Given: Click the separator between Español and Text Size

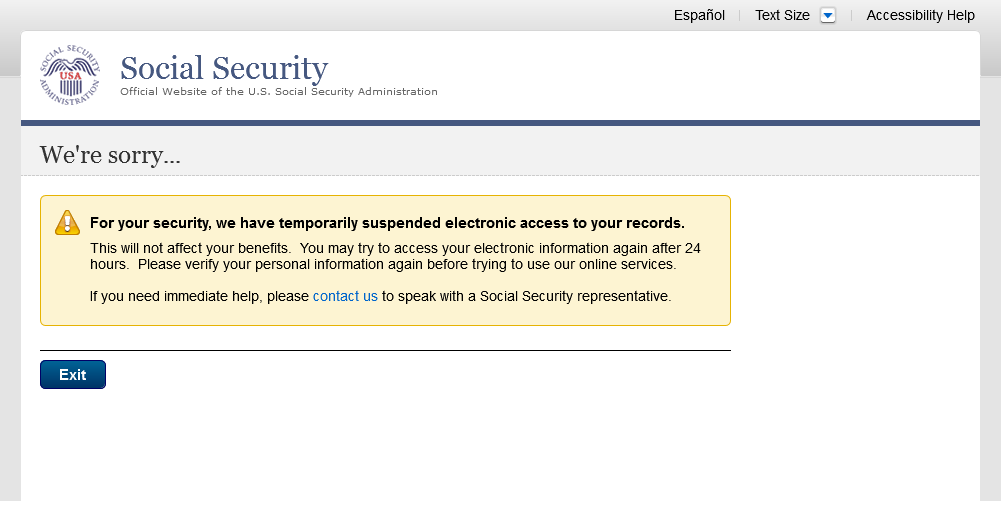Looking at the screenshot, I should (739, 15).
